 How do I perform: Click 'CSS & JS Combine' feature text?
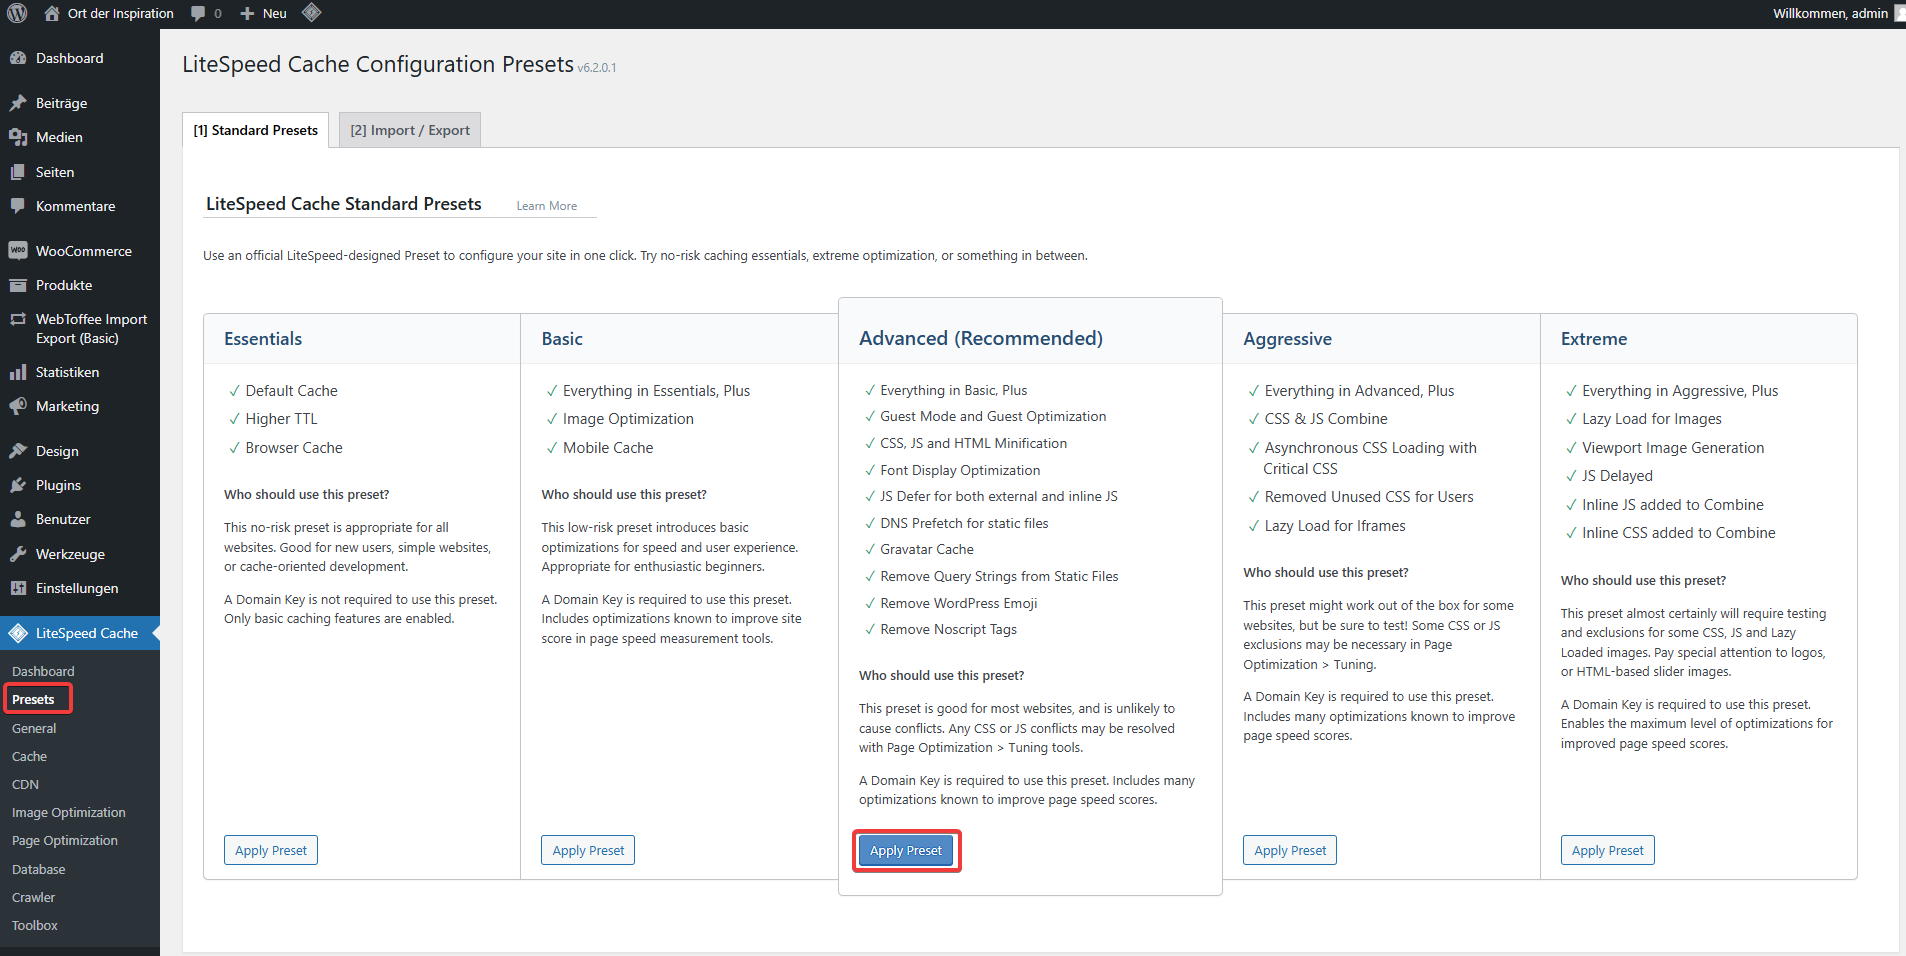click(1326, 419)
